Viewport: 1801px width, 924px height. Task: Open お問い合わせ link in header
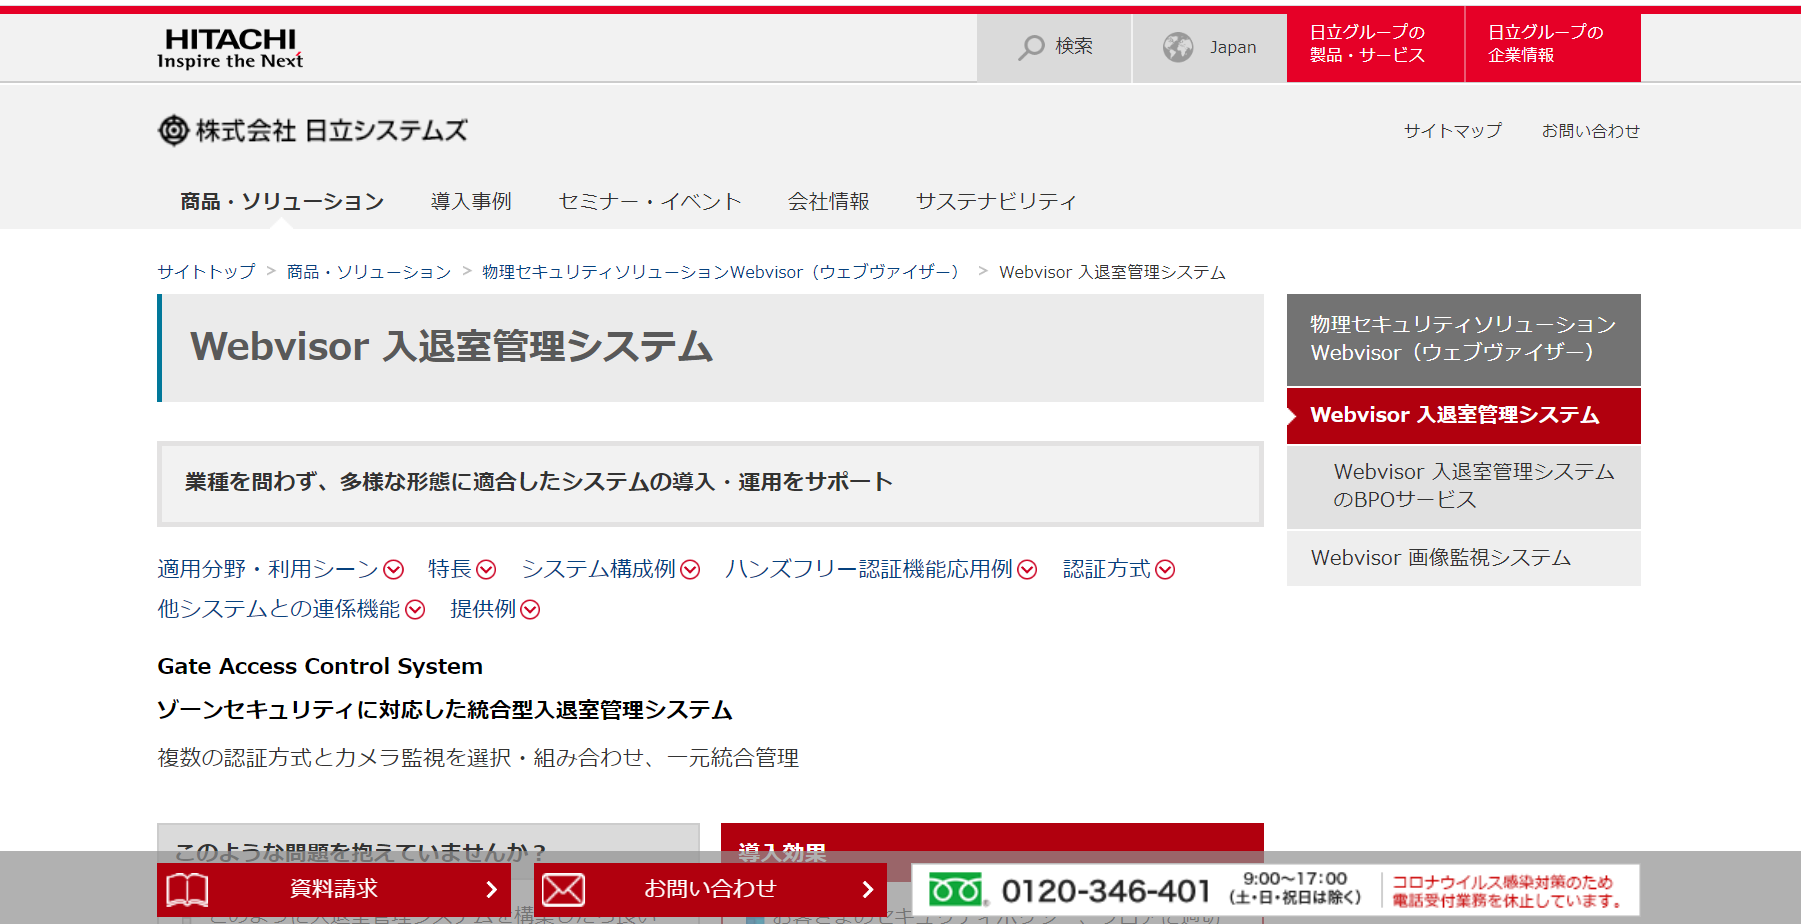(1590, 131)
